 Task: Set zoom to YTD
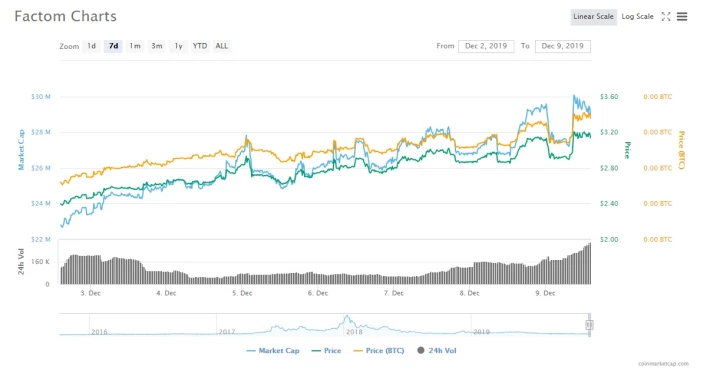point(200,46)
